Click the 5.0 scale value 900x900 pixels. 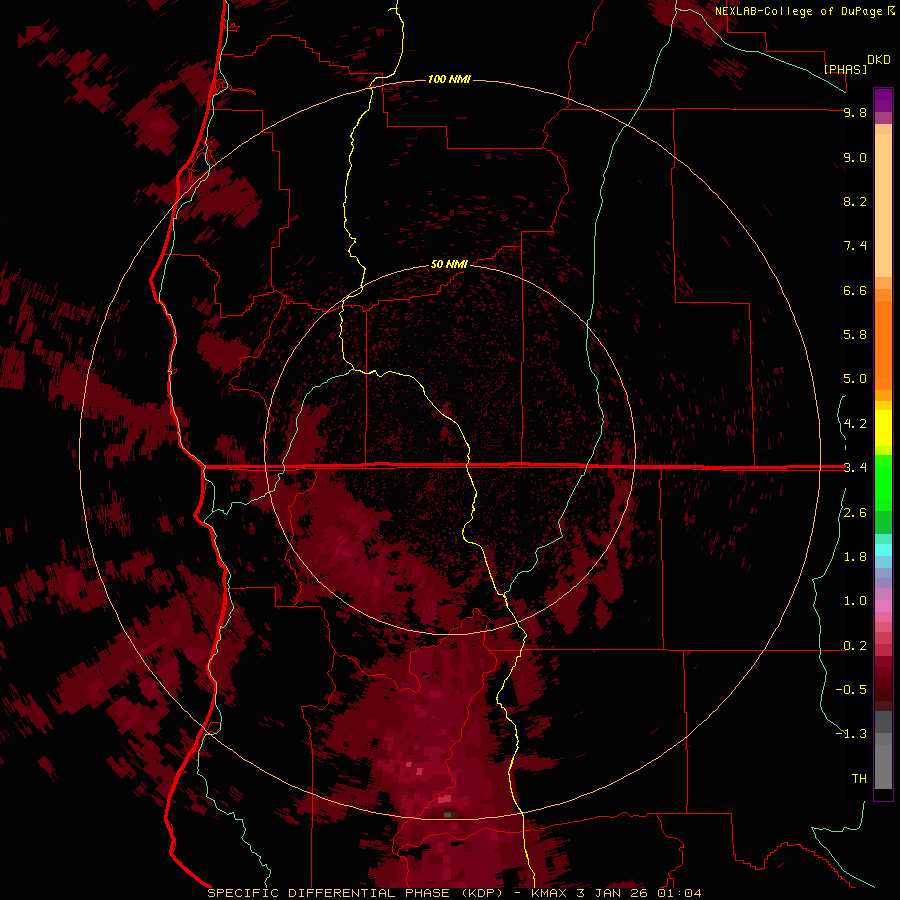point(855,379)
